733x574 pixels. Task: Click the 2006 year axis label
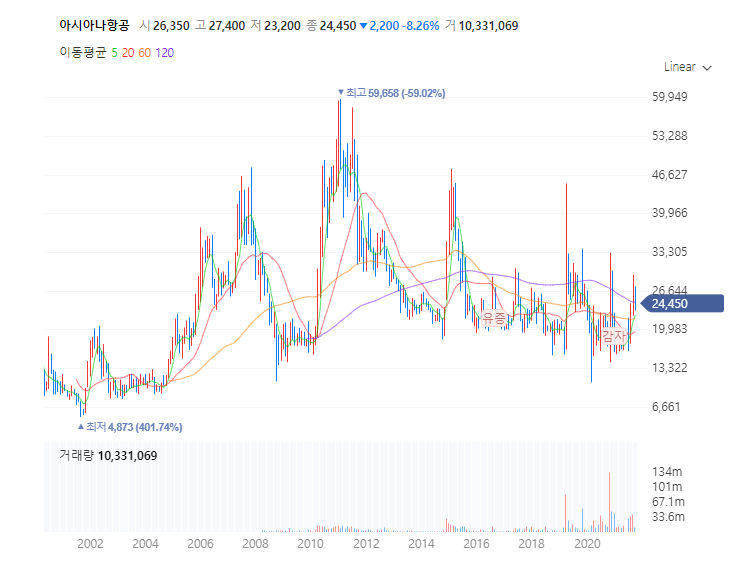tap(201, 544)
